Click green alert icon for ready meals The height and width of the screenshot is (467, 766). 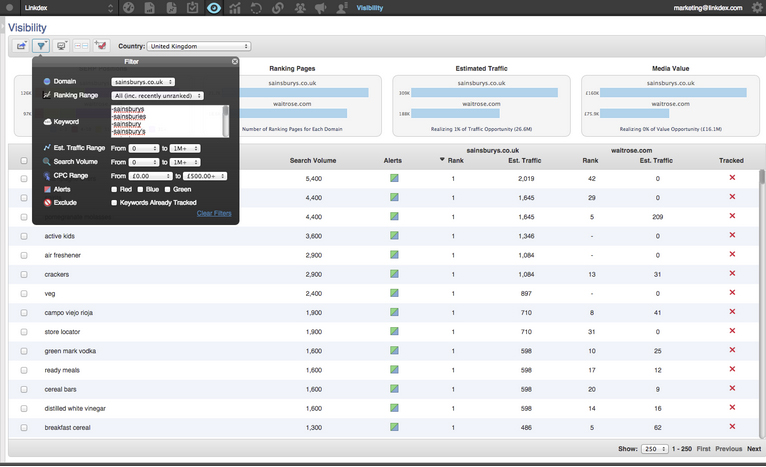(x=394, y=370)
